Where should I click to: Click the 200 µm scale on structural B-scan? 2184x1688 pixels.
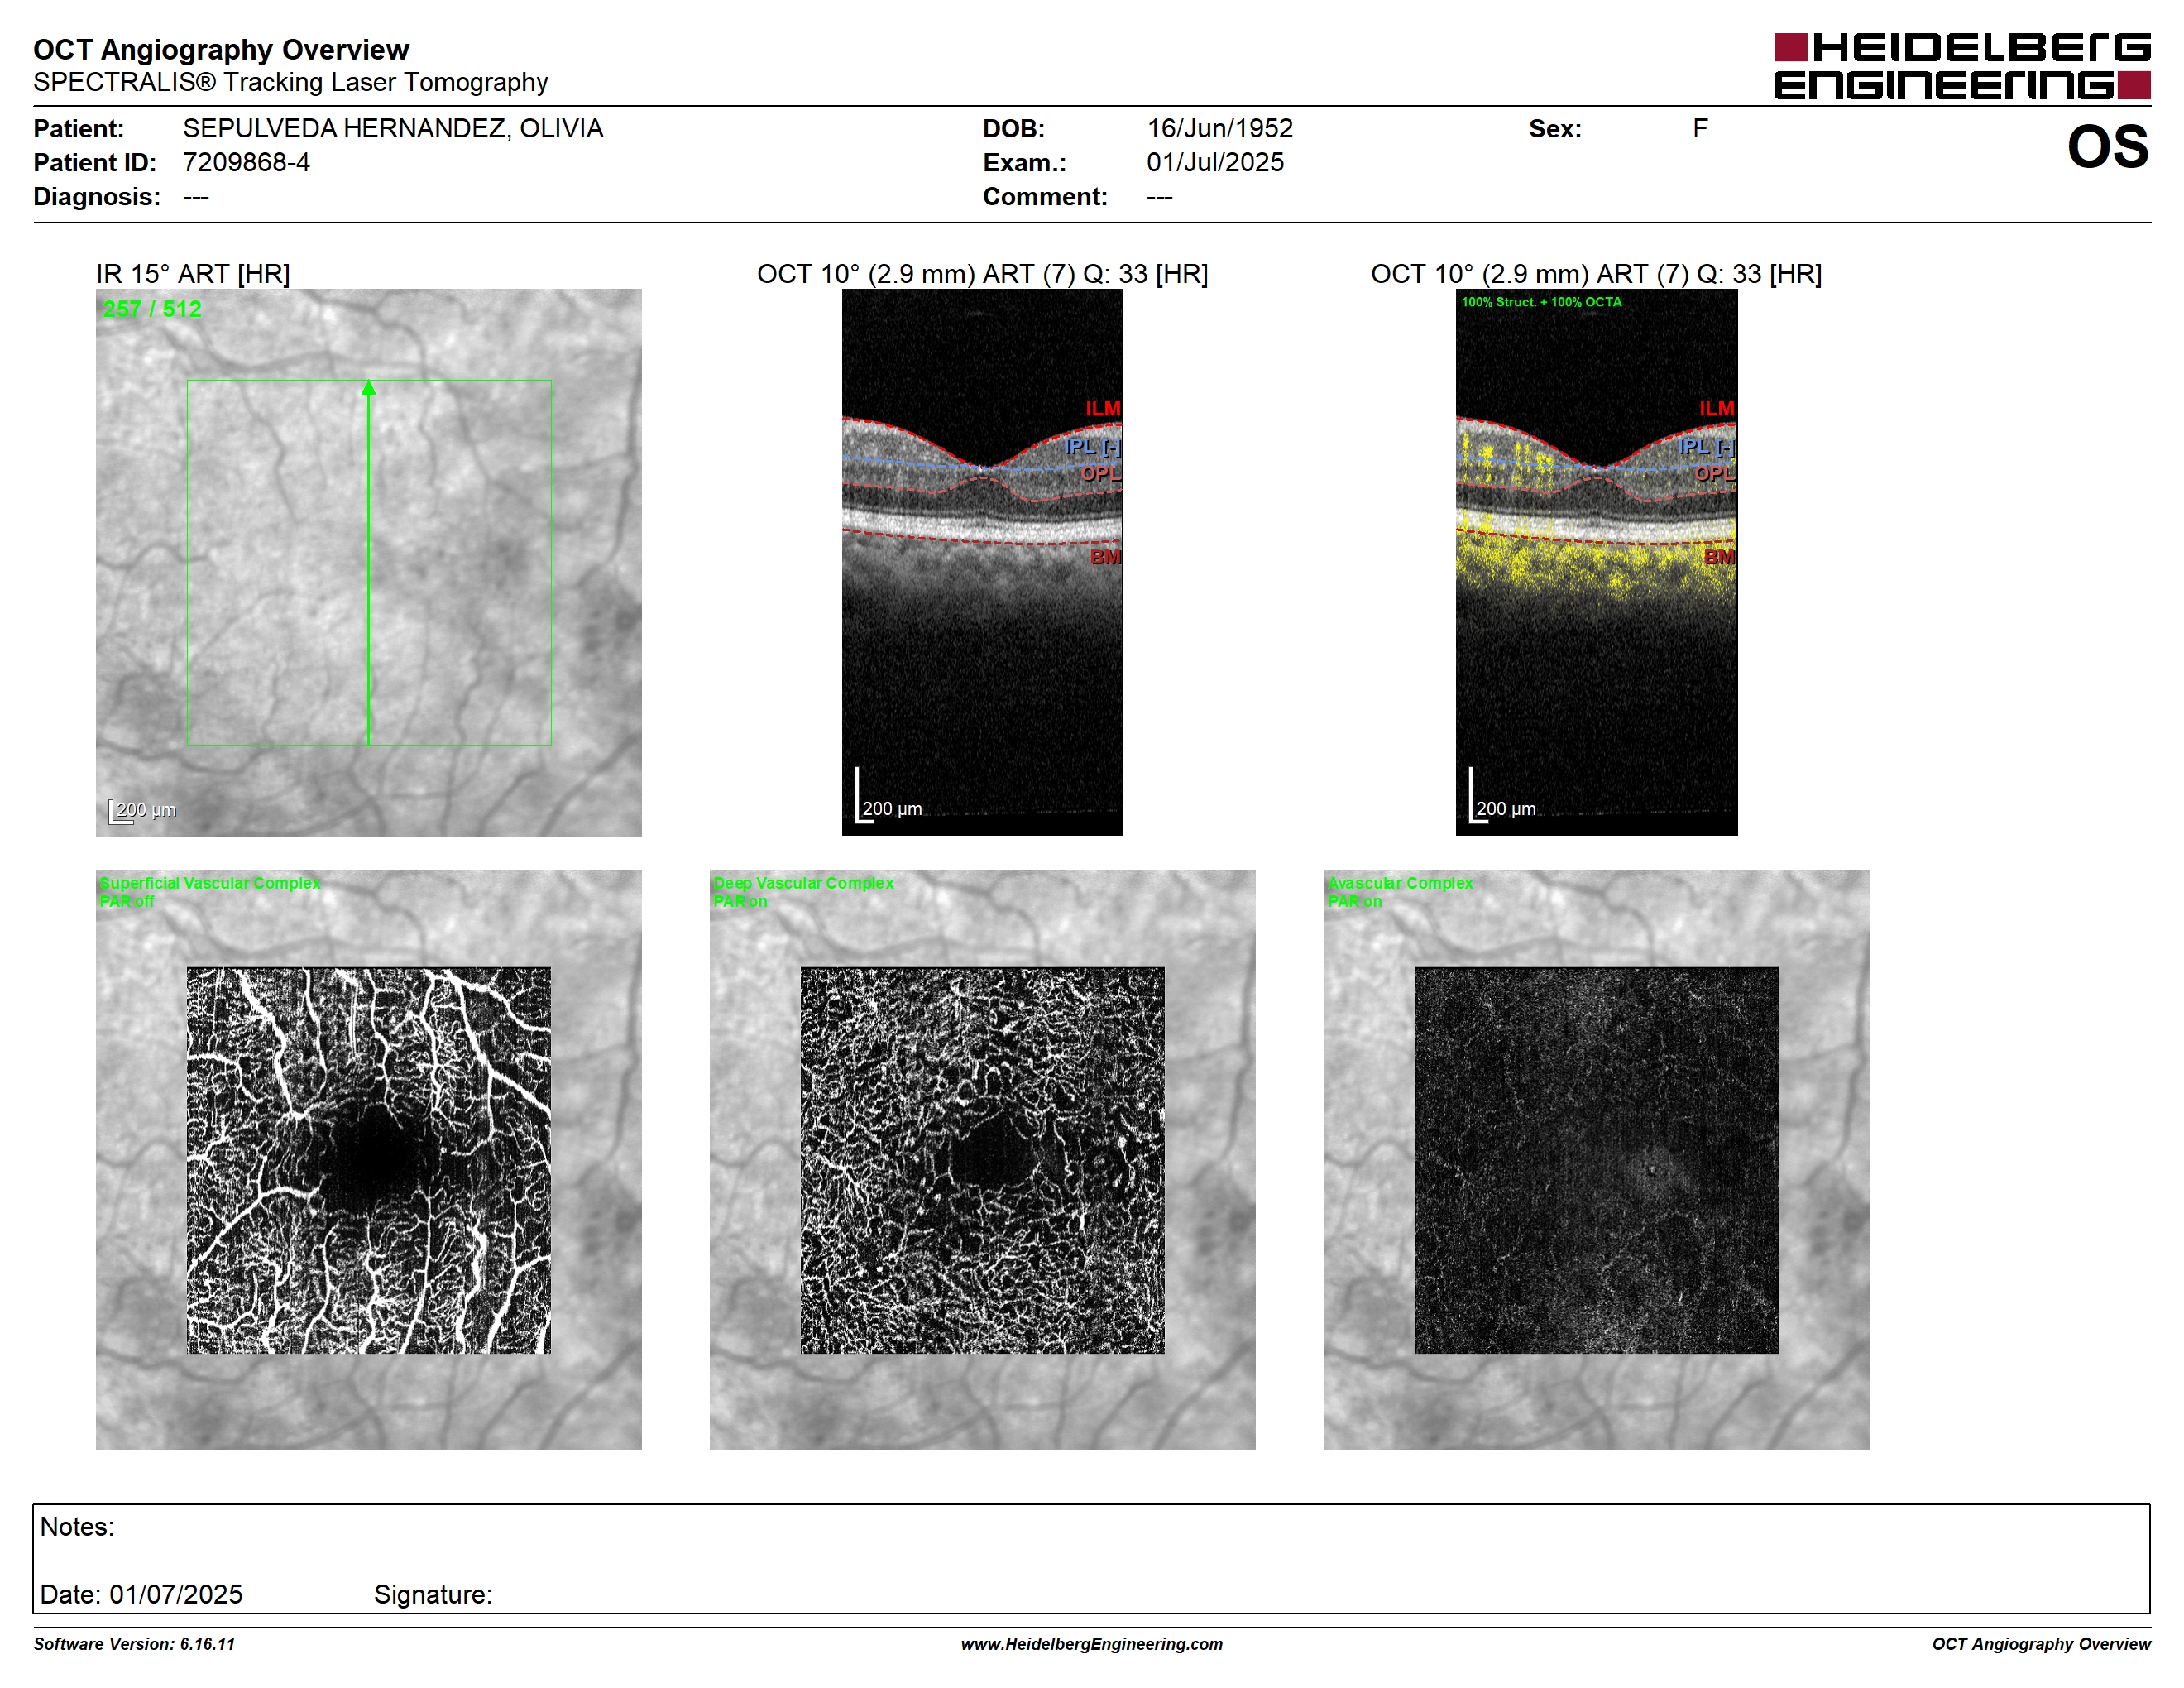pyautogui.click(x=889, y=797)
